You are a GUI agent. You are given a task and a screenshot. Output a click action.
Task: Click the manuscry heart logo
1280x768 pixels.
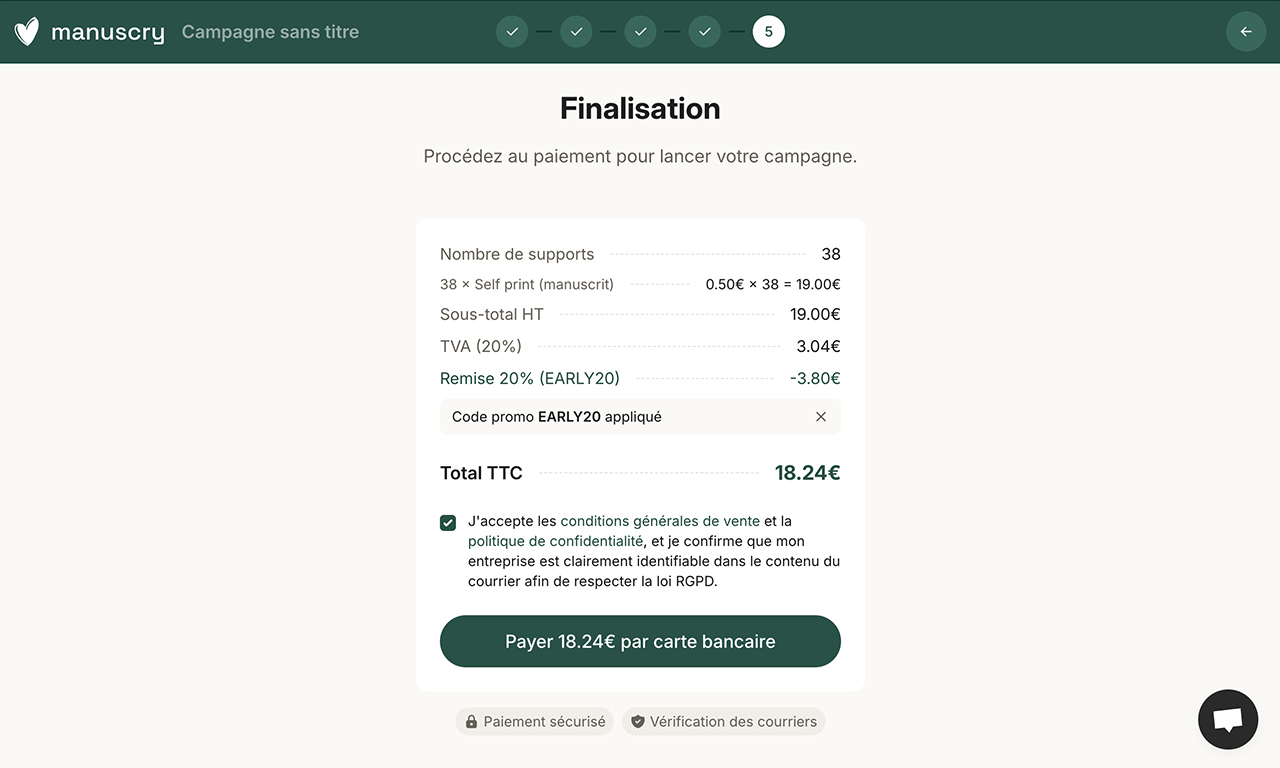click(26, 31)
